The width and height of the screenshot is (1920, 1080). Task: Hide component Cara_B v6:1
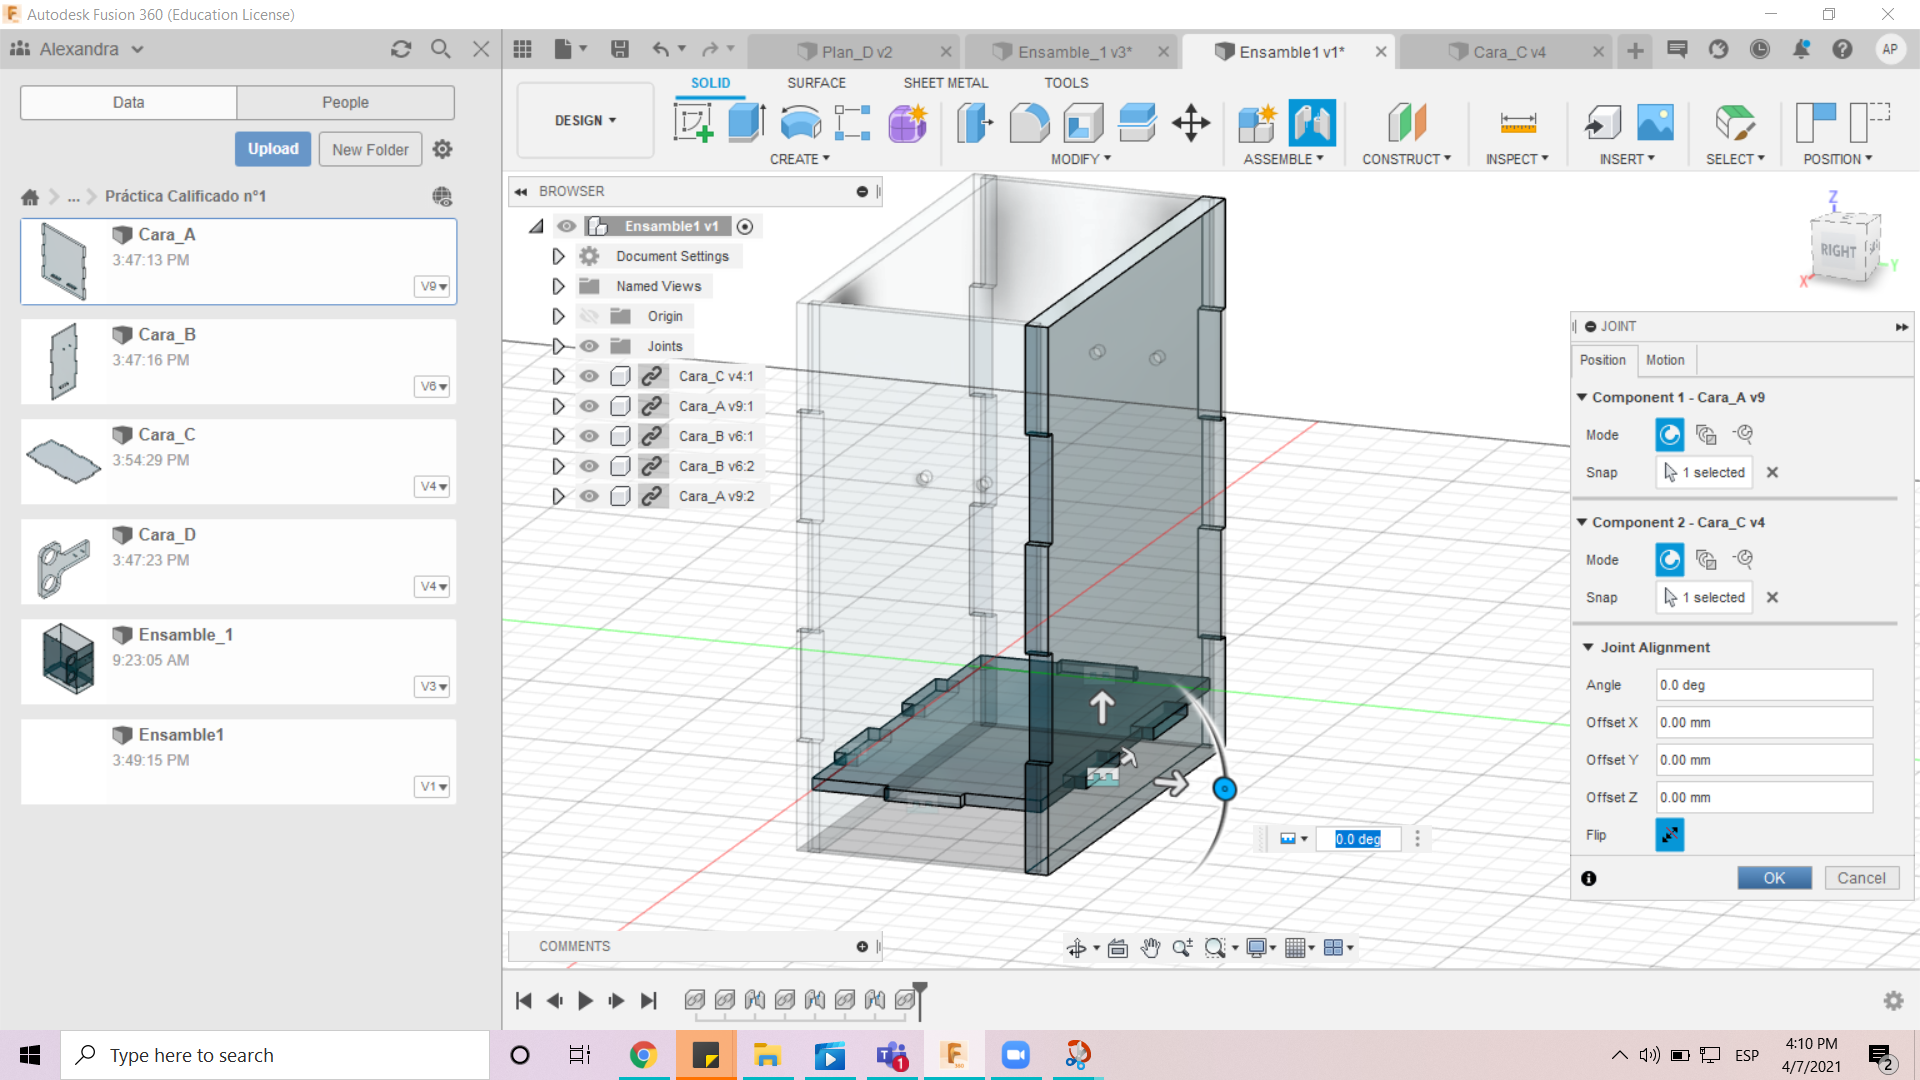[x=589, y=436]
